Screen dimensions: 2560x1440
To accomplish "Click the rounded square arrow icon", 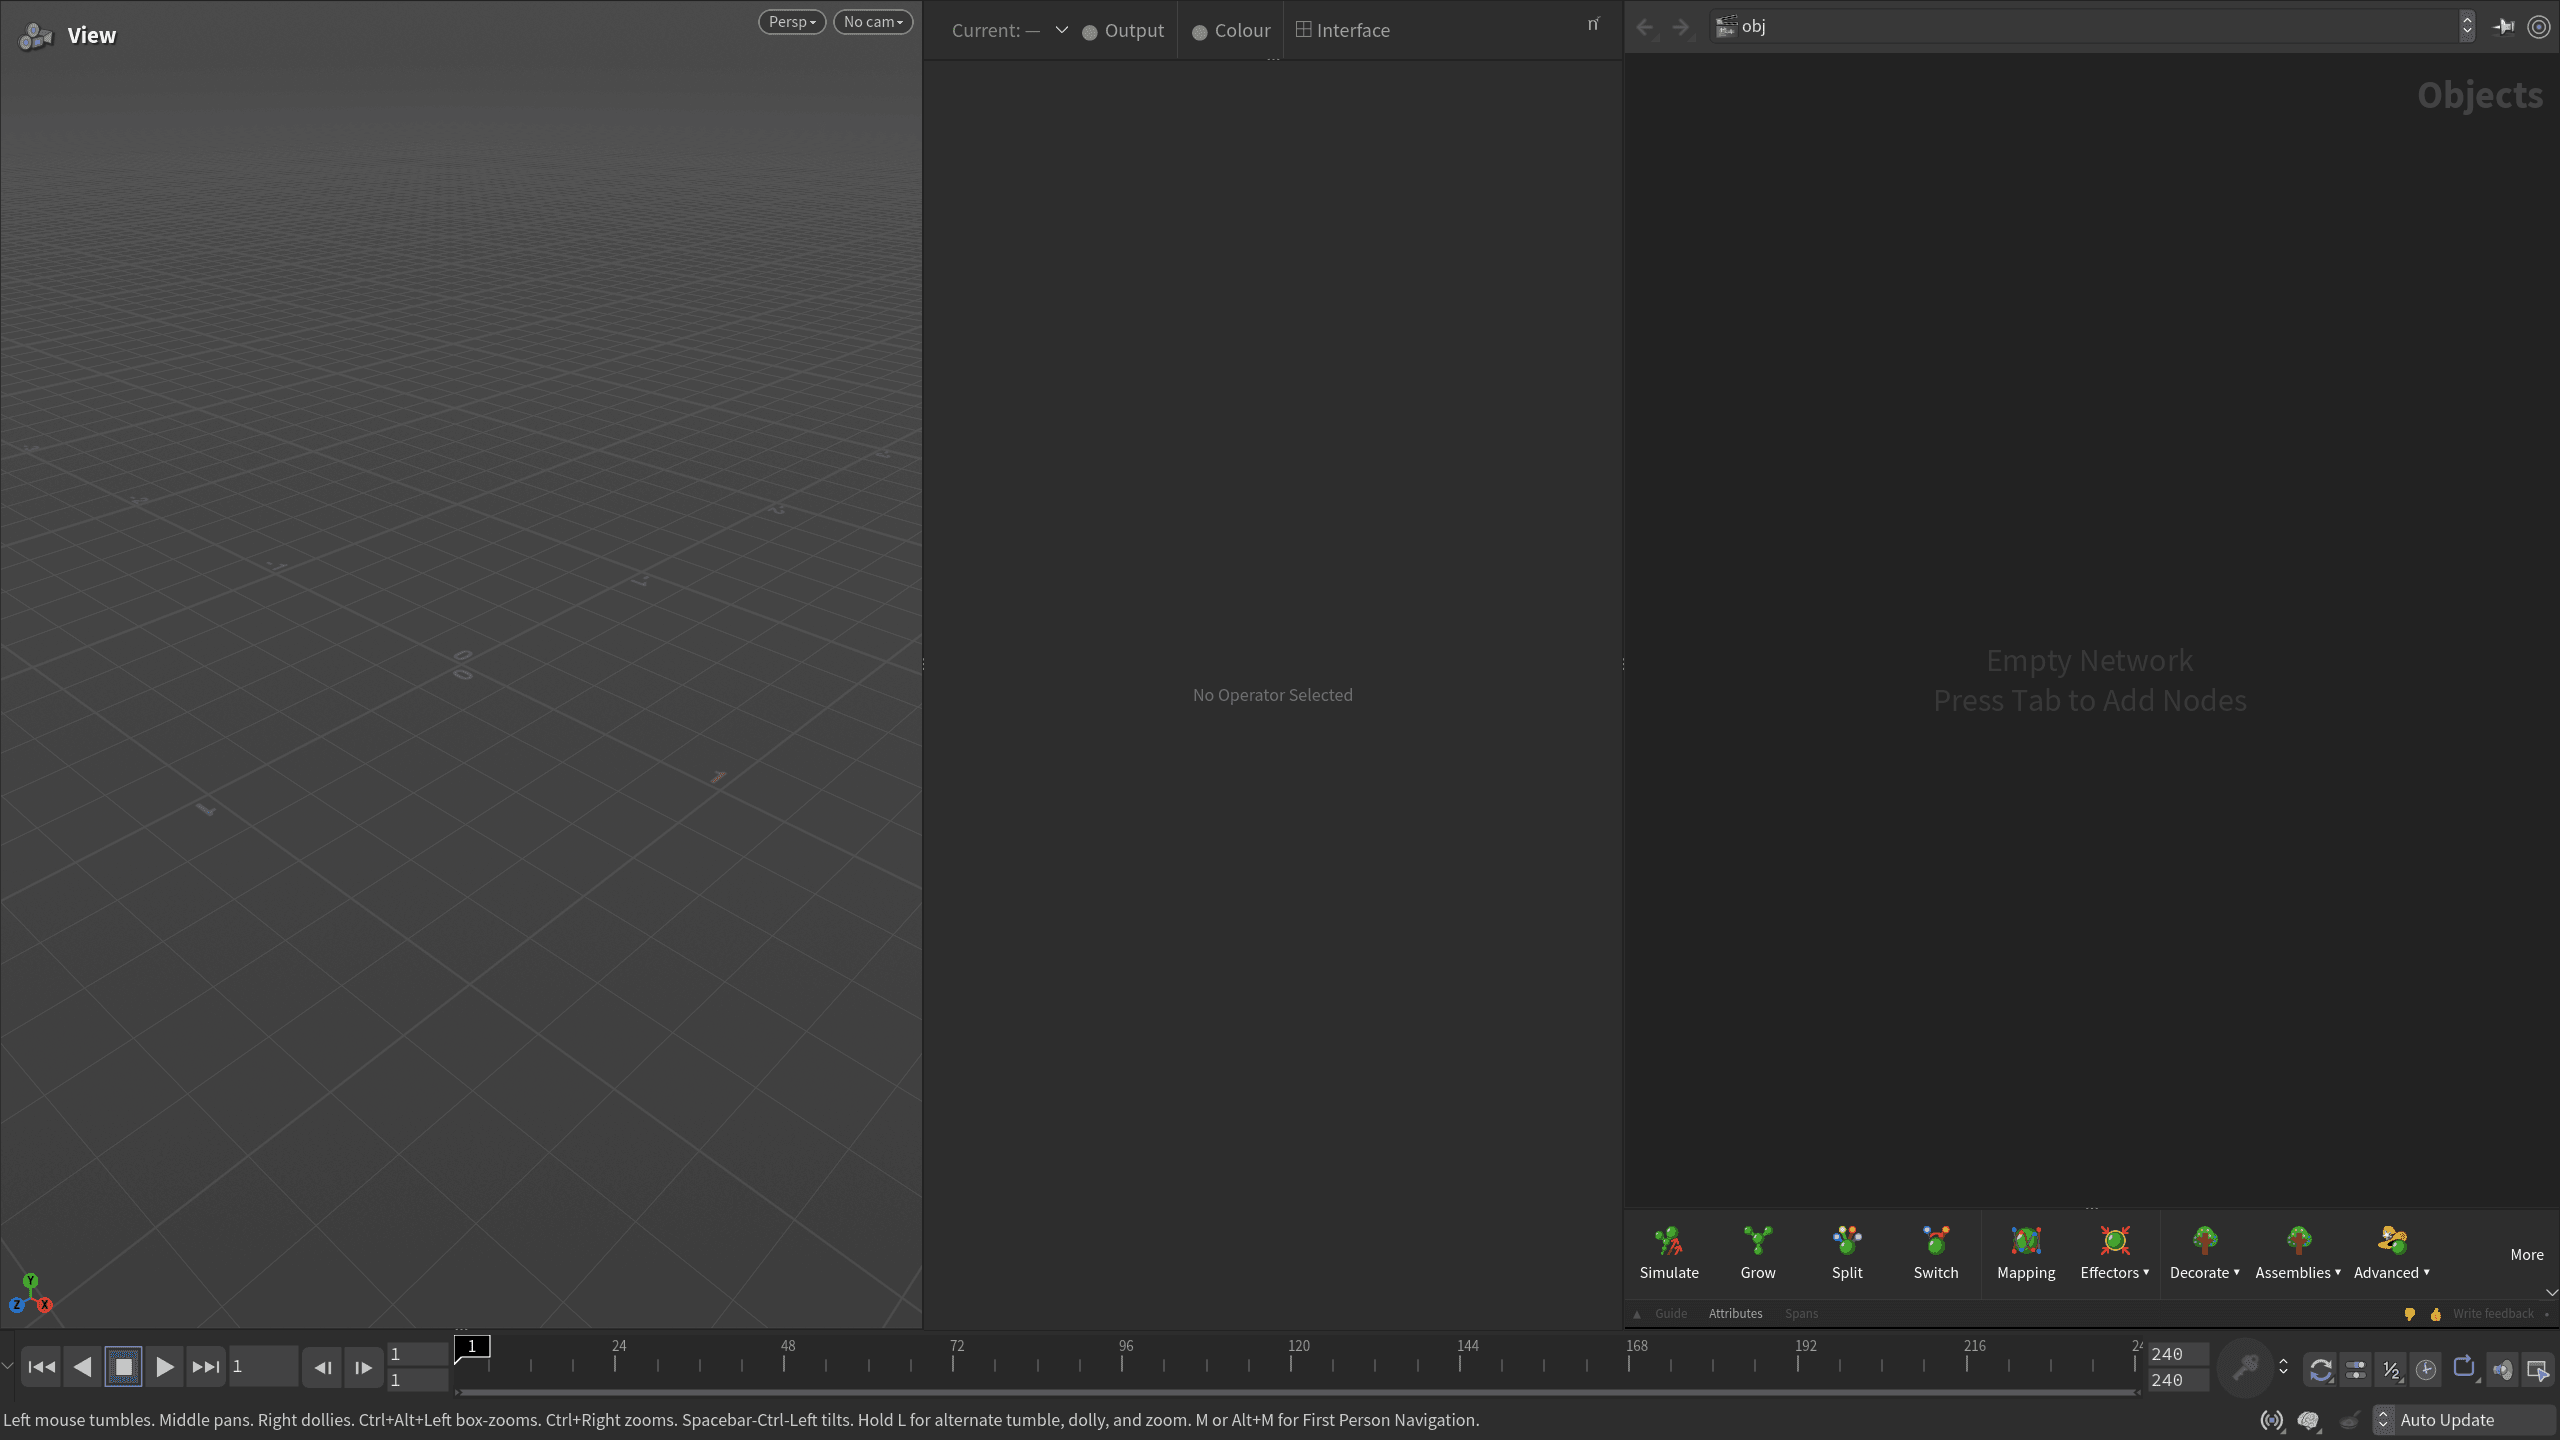I will 2465,1367.
